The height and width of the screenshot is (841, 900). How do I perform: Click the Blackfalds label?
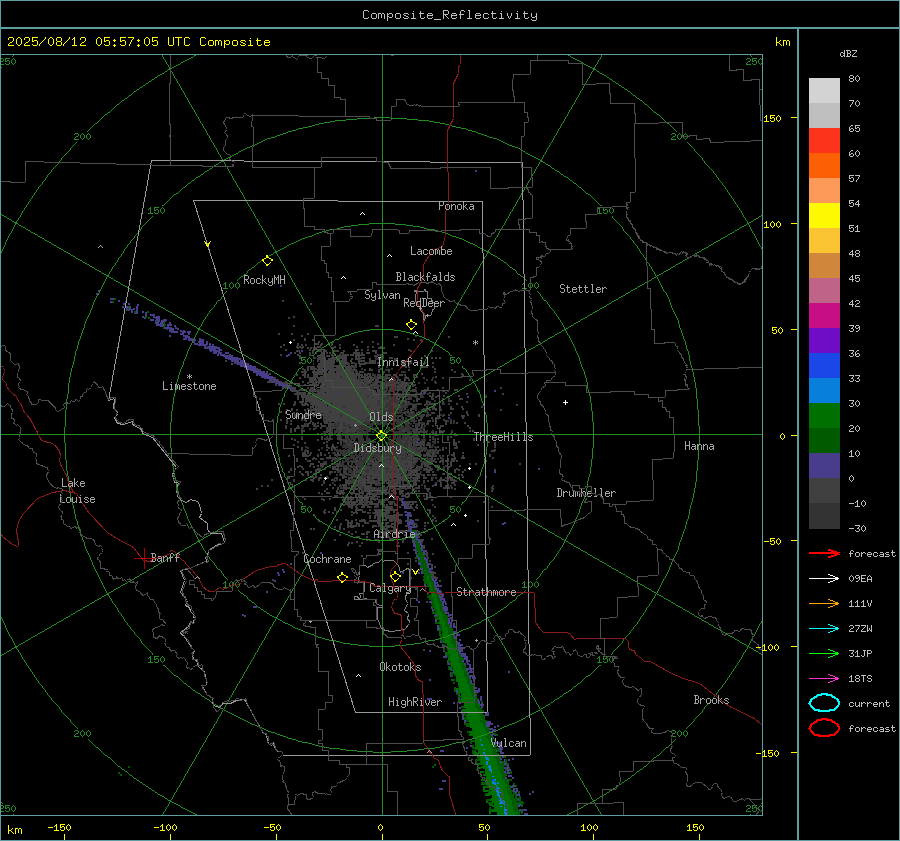coord(425,277)
